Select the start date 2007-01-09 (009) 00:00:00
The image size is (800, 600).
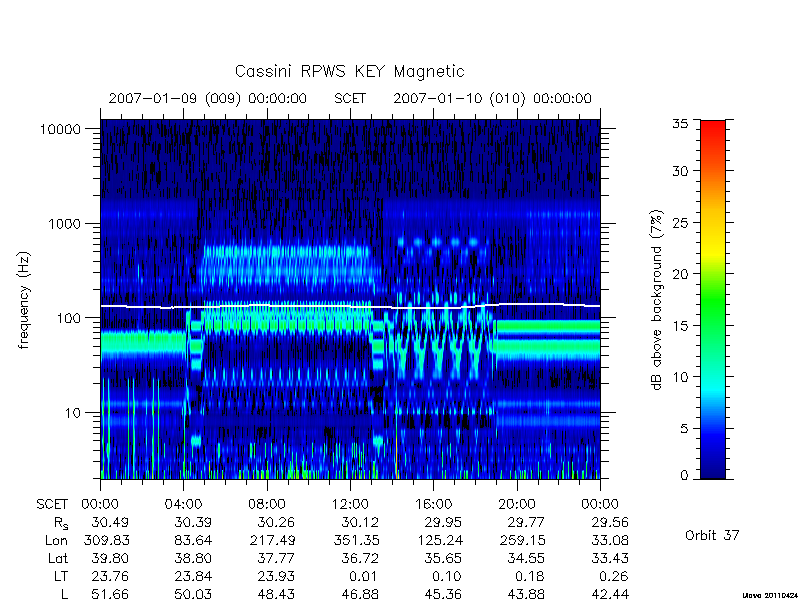tap(208, 98)
